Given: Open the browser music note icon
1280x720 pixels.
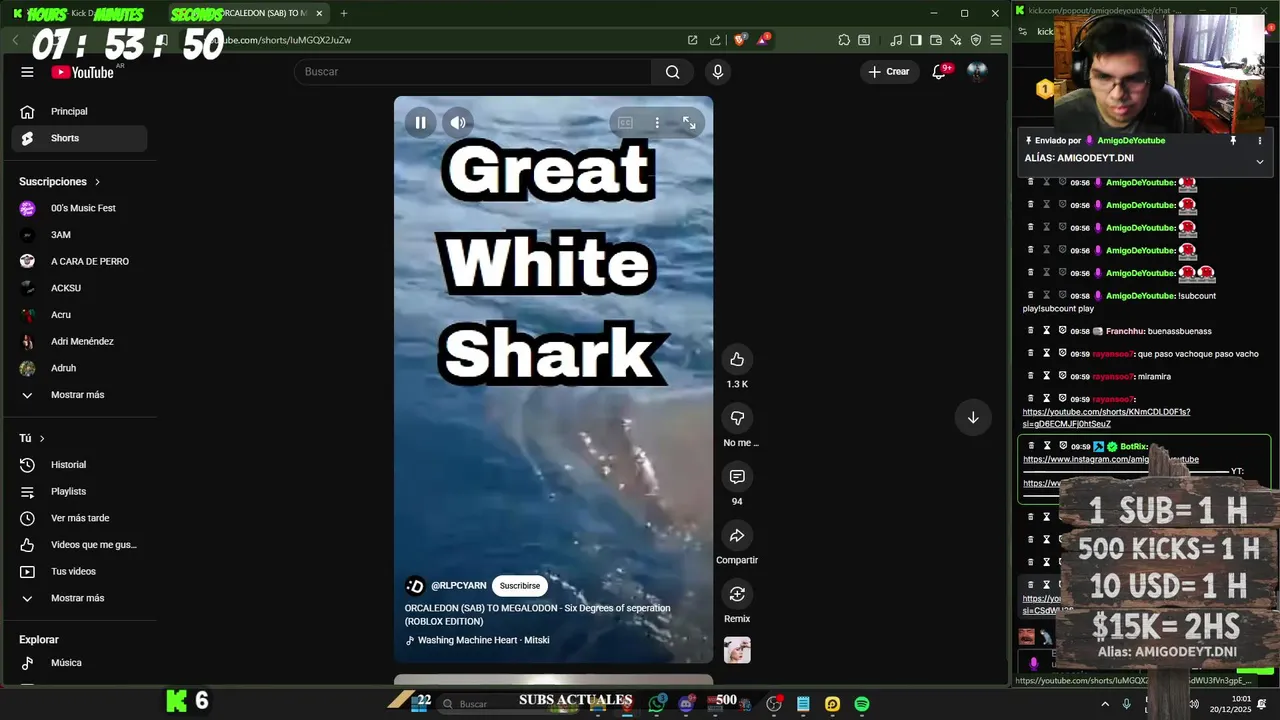Looking at the screenshot, I should coord(896,40).
